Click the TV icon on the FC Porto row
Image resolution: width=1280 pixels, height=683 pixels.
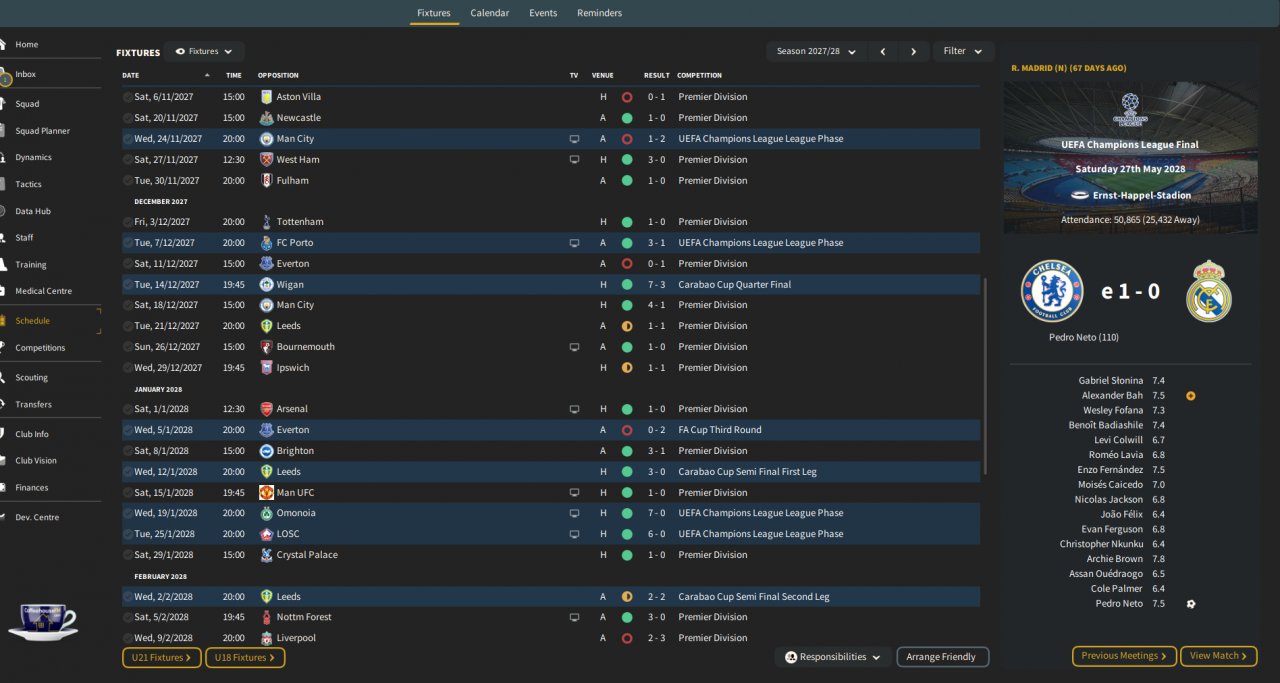click(x=574, y=243)
